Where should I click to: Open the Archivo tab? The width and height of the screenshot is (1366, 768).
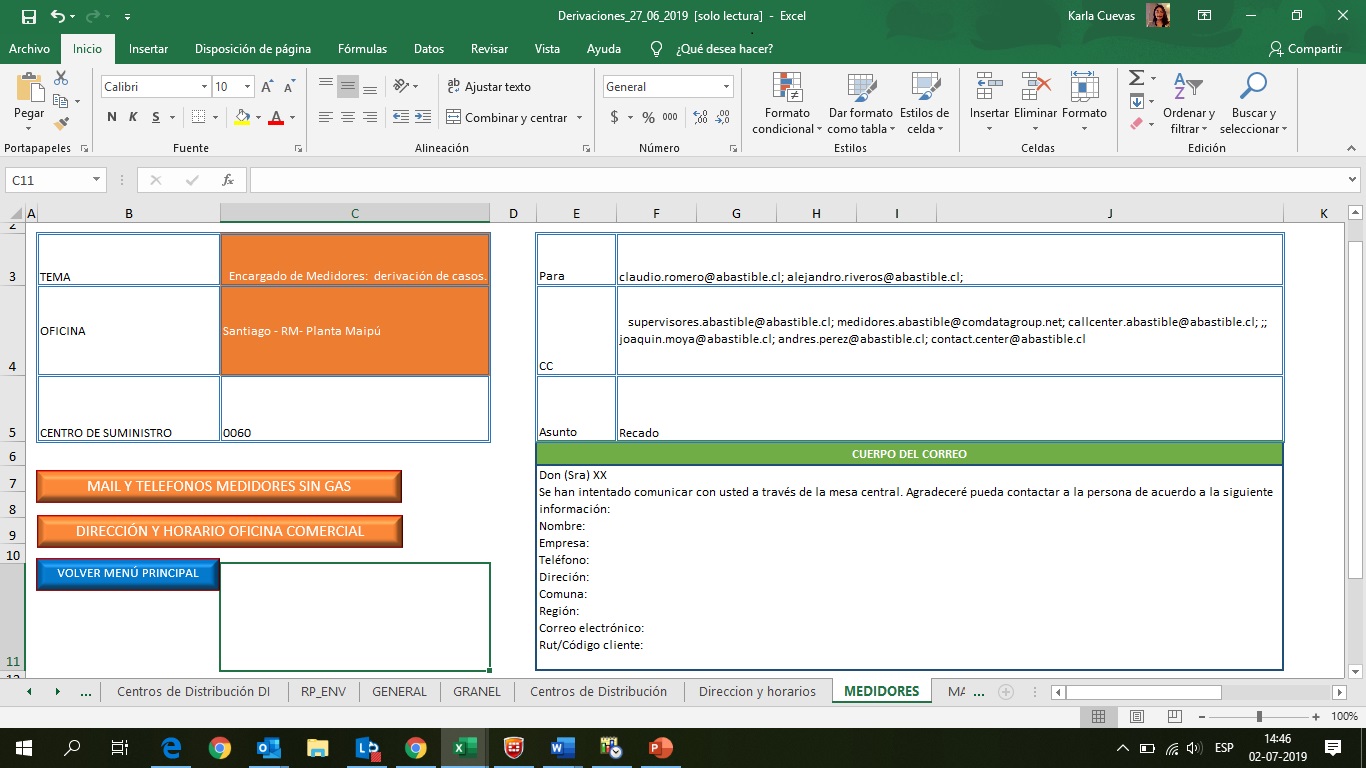point(29,48)
